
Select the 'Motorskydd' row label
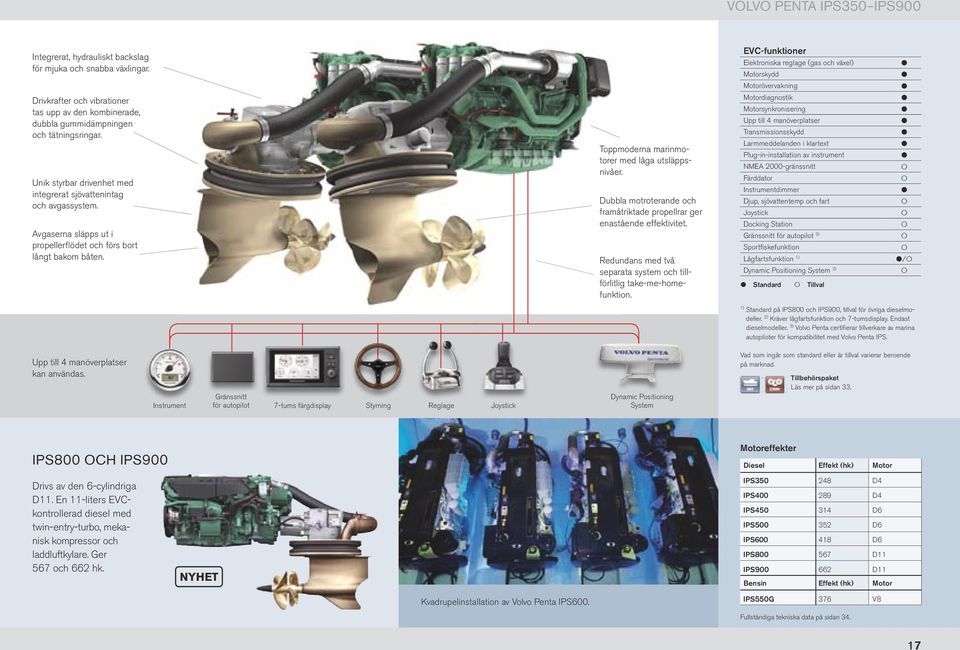pyautogui.click(x=761, y=74)
